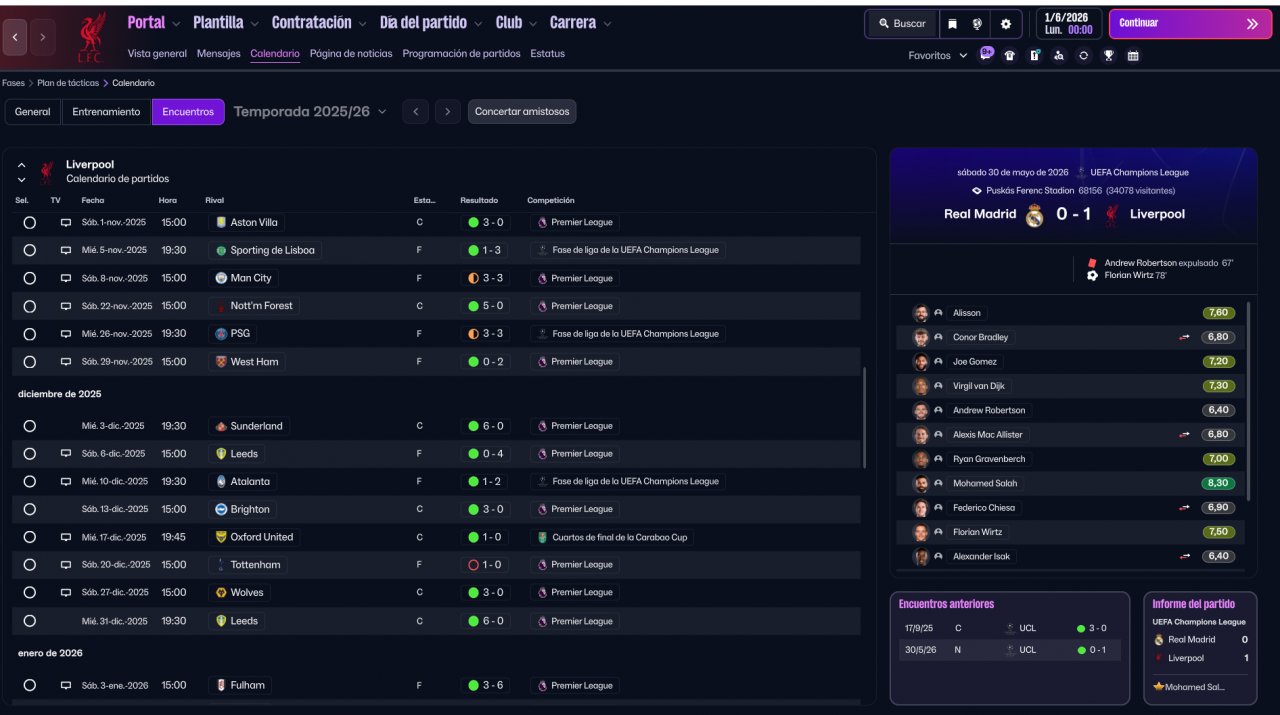Open the Favoritos dropdown

tap(937, 56)
